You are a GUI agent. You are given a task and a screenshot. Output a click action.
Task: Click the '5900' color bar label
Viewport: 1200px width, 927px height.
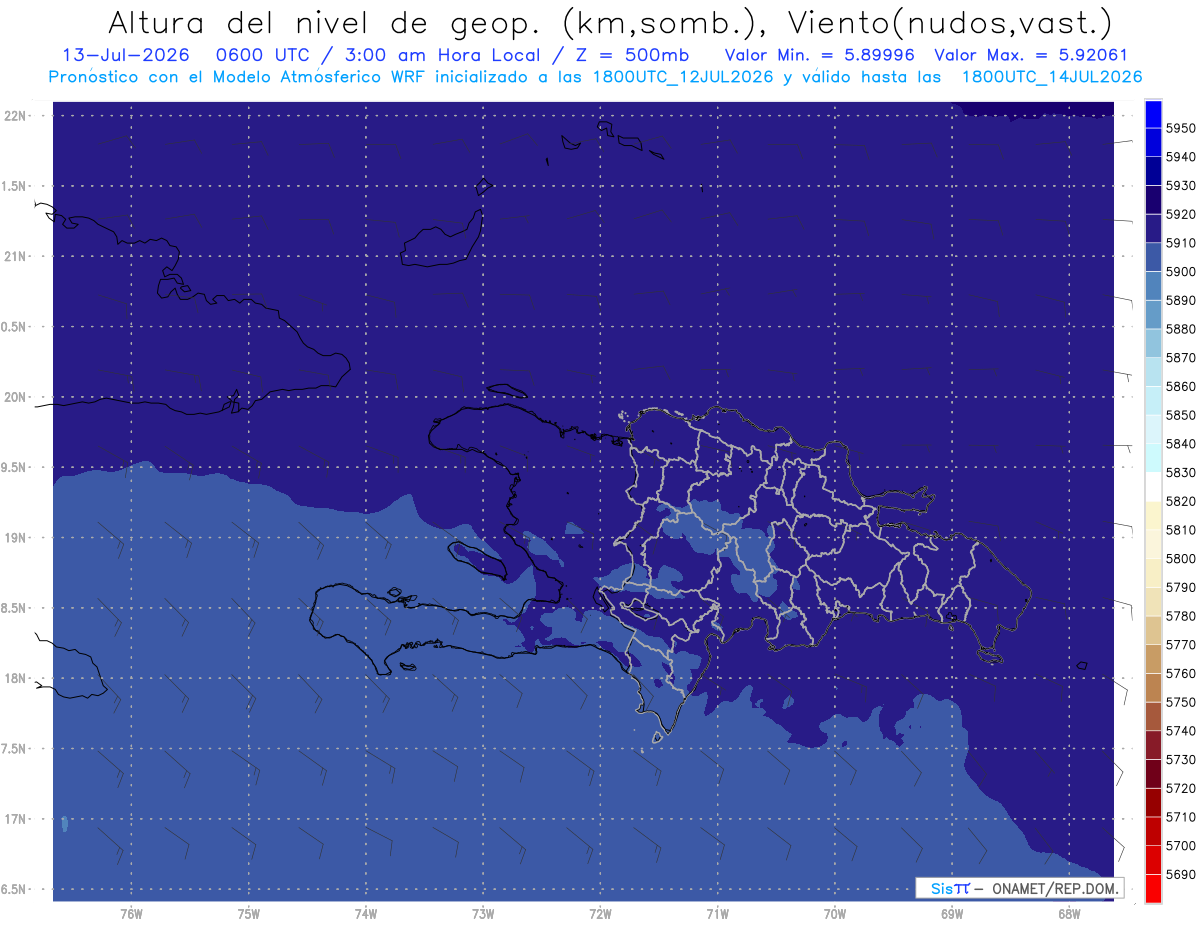1180,272
